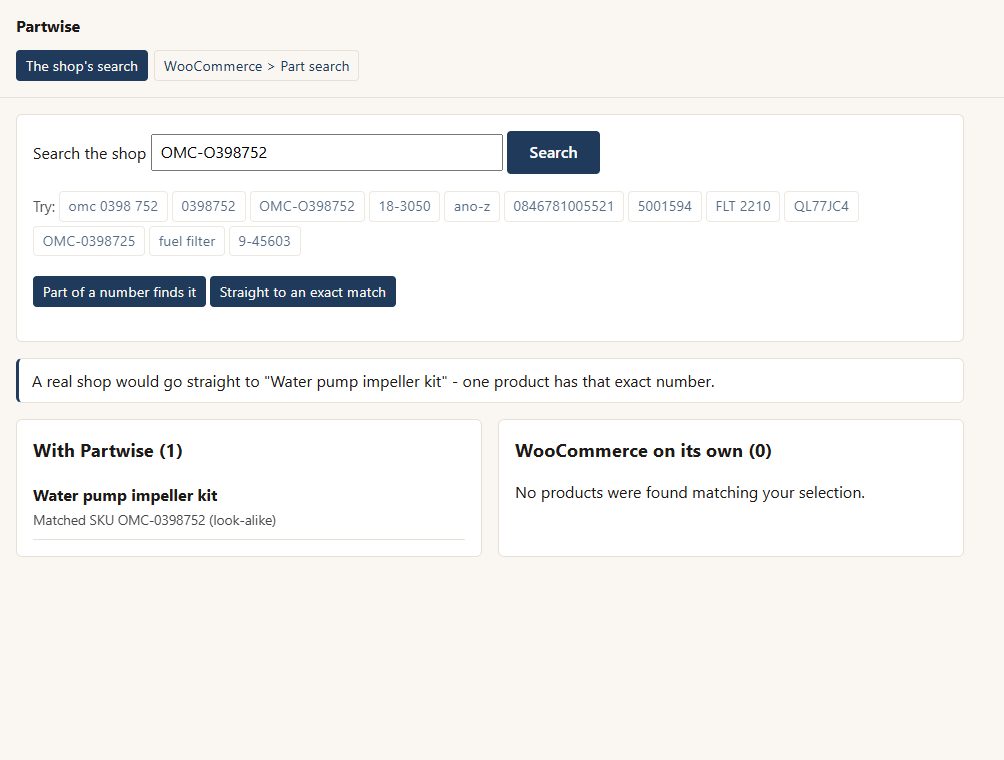Try the 'omc 0398 752' suggestion chip
This screenshot has width=1004, height=760.
[113, 206]
